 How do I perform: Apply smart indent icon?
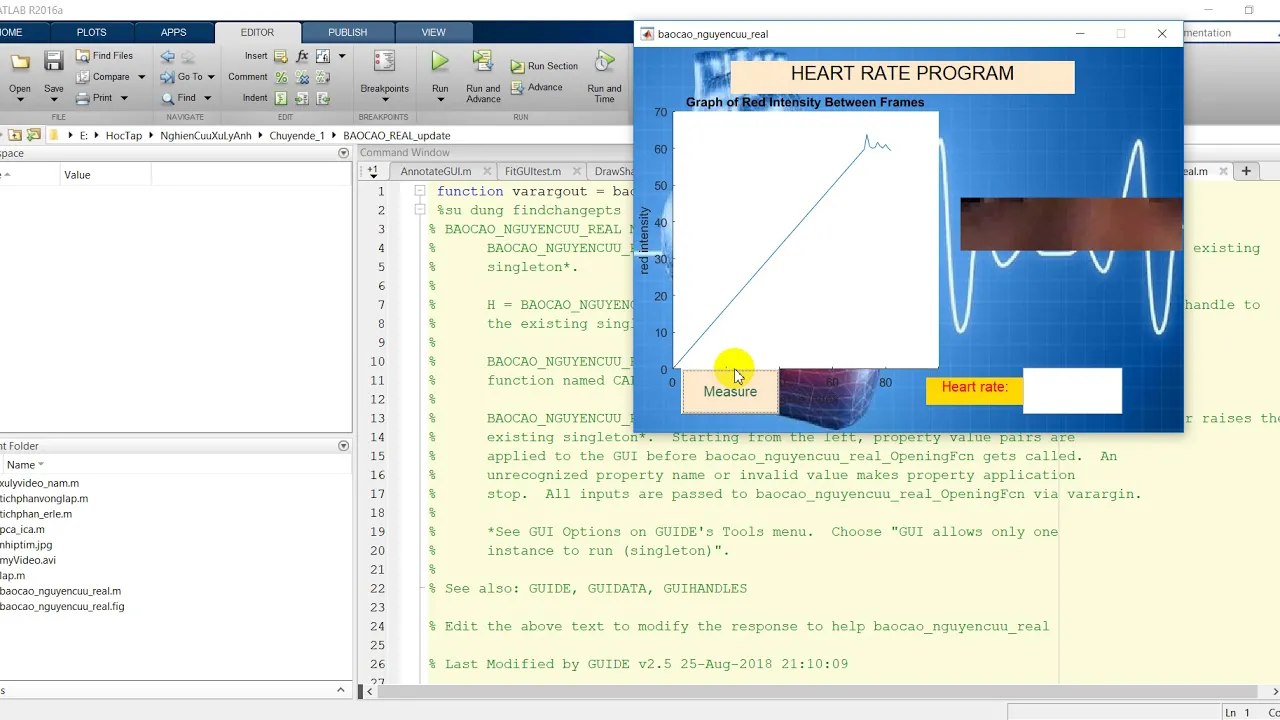point(281,98)
